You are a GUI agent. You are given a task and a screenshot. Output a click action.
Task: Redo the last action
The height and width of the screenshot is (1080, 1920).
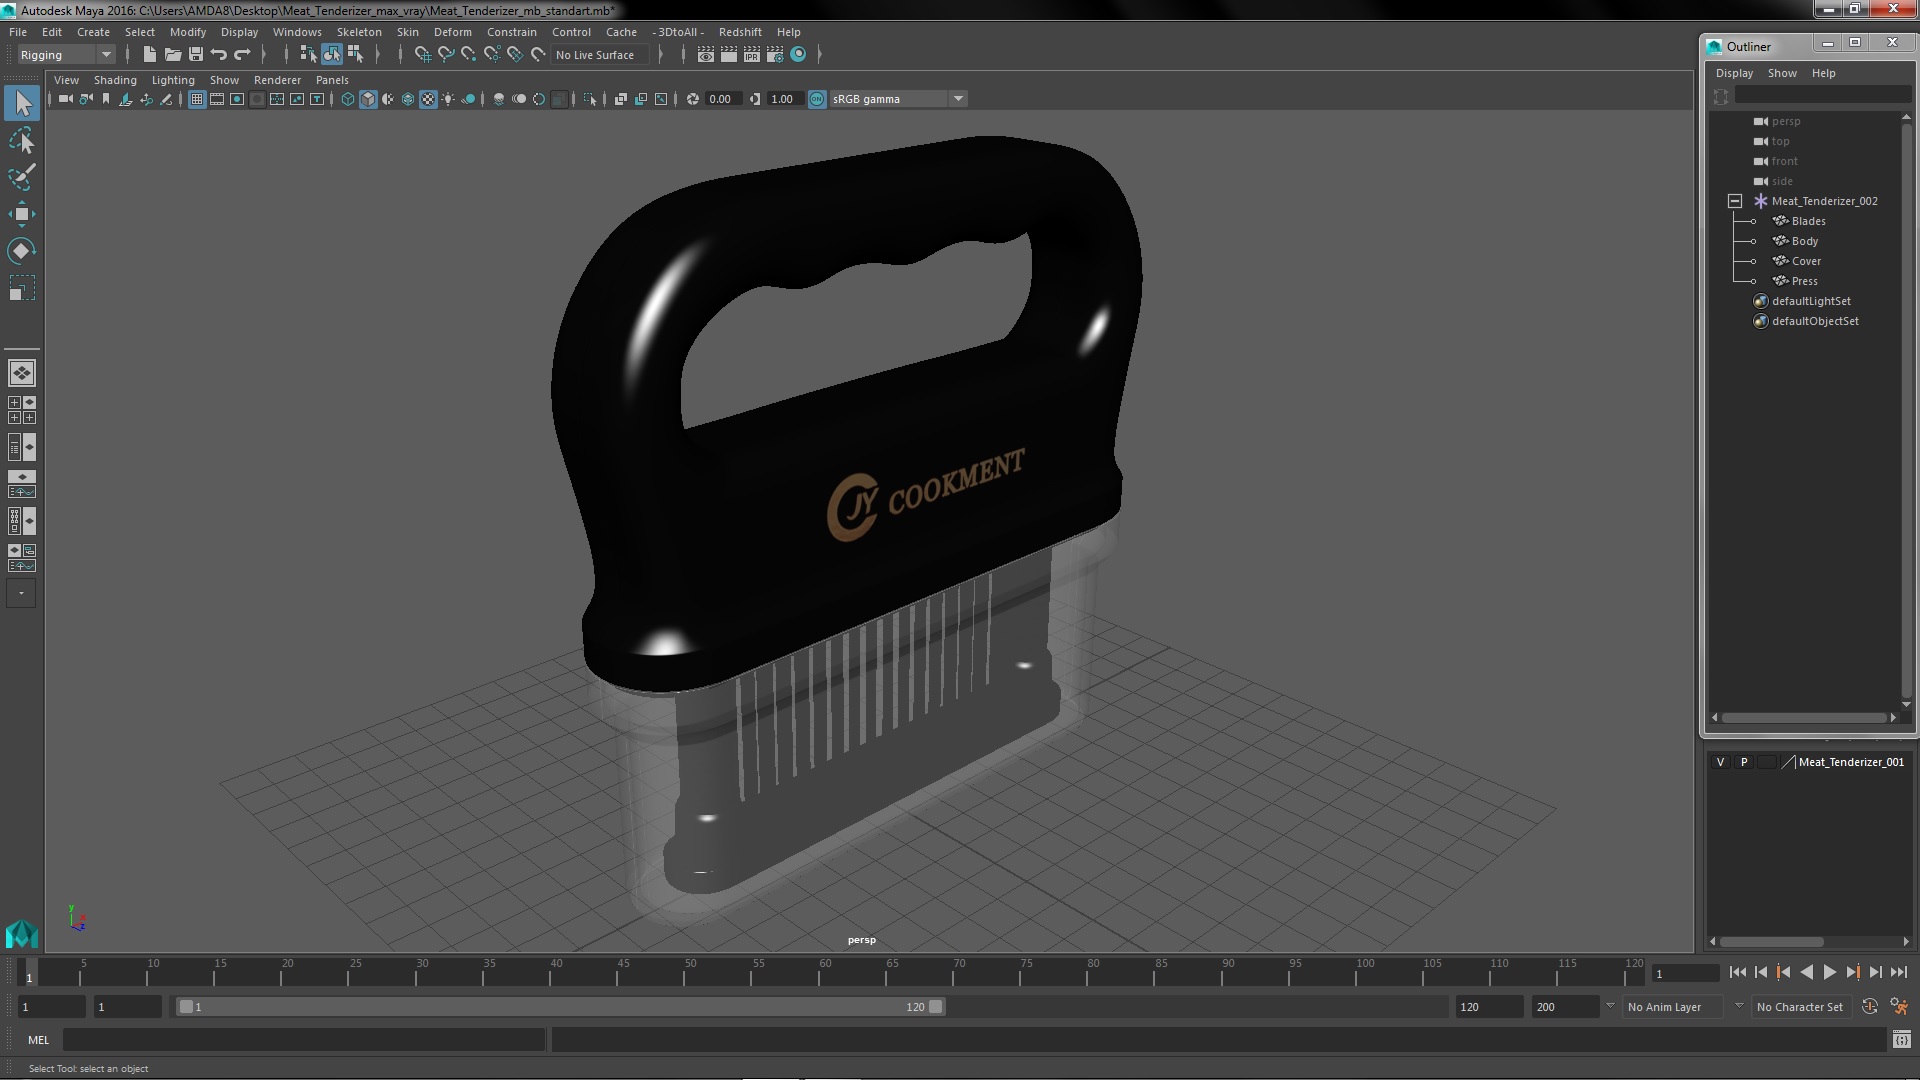click(x=242, y=55)
